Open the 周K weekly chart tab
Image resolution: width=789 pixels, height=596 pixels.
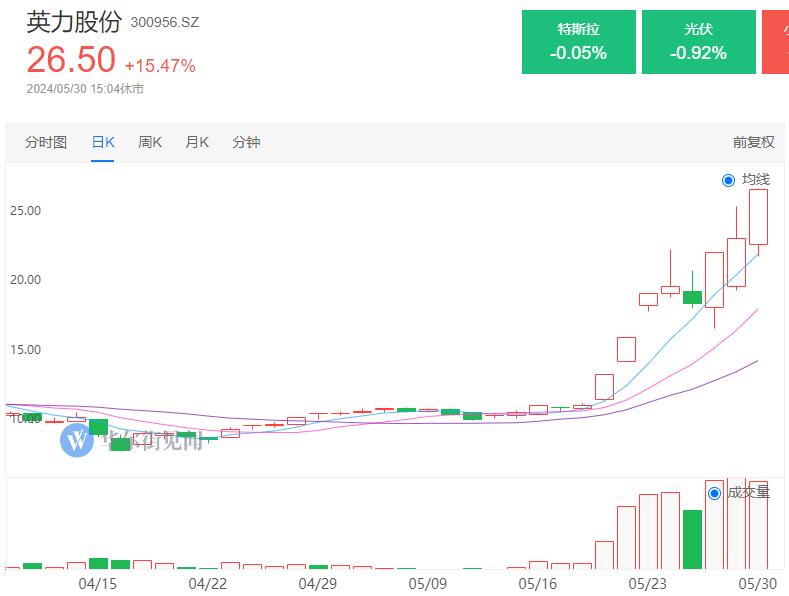click(x=150, y=142)
